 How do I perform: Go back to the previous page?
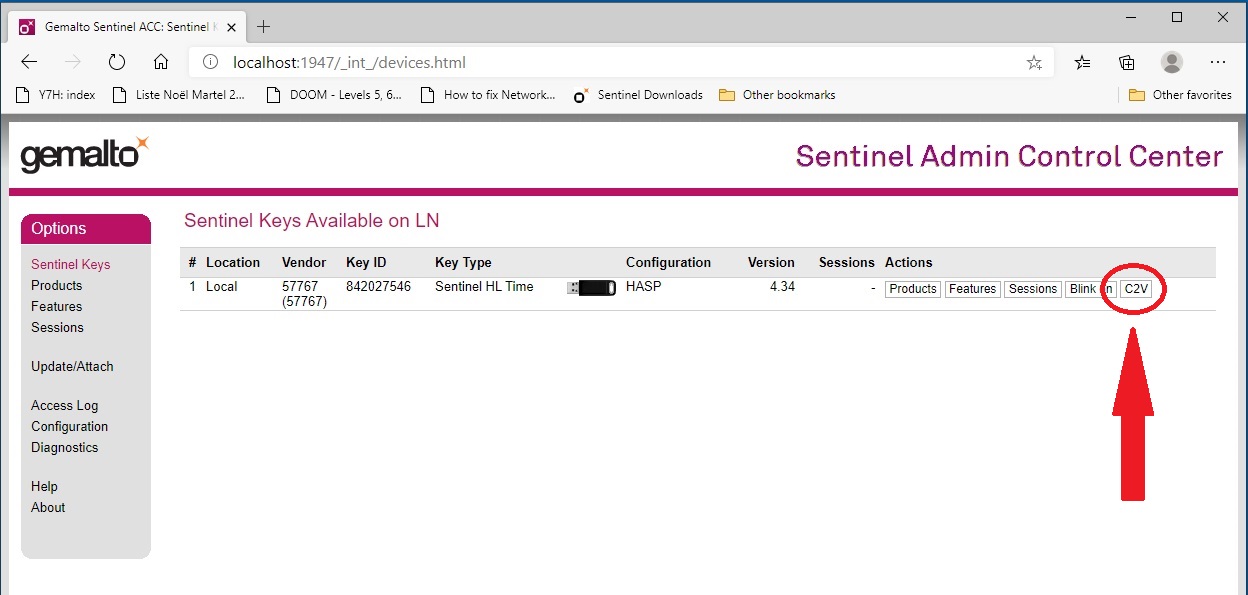click(29, 62)
